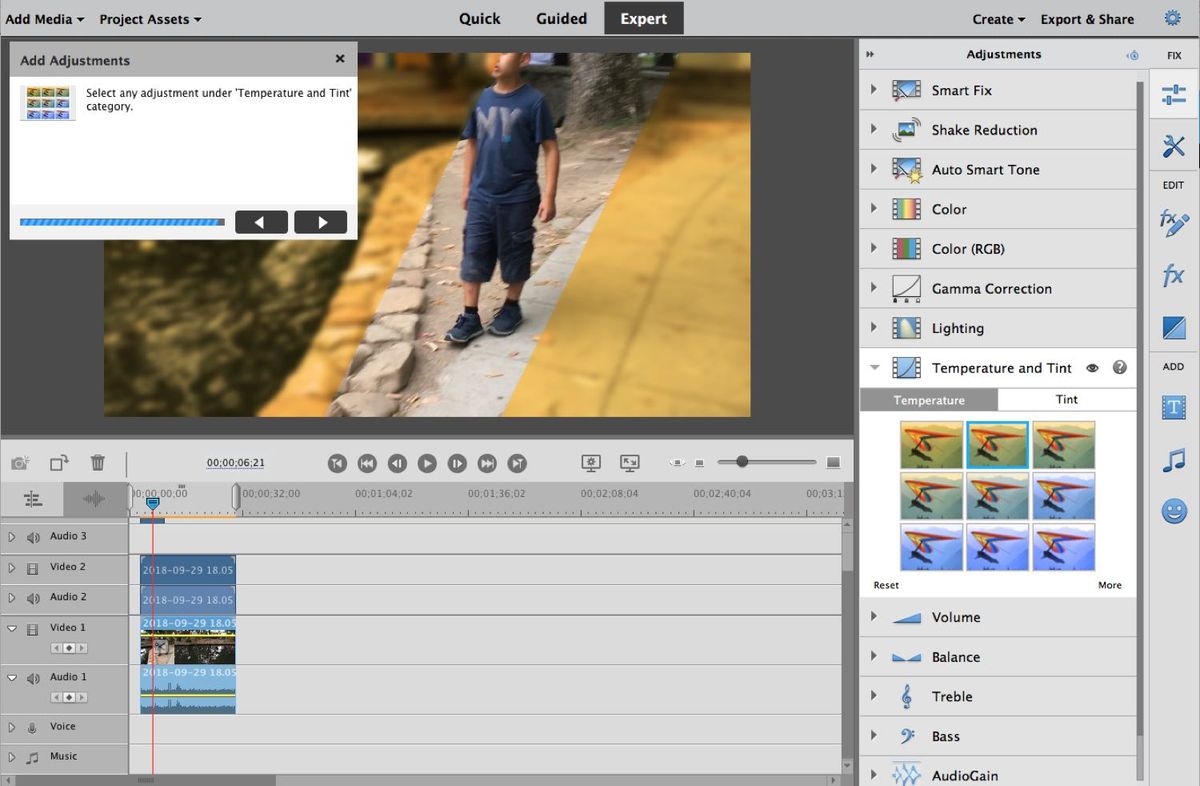
Task: Open the Add Media menu
Action: click(45, 18)
